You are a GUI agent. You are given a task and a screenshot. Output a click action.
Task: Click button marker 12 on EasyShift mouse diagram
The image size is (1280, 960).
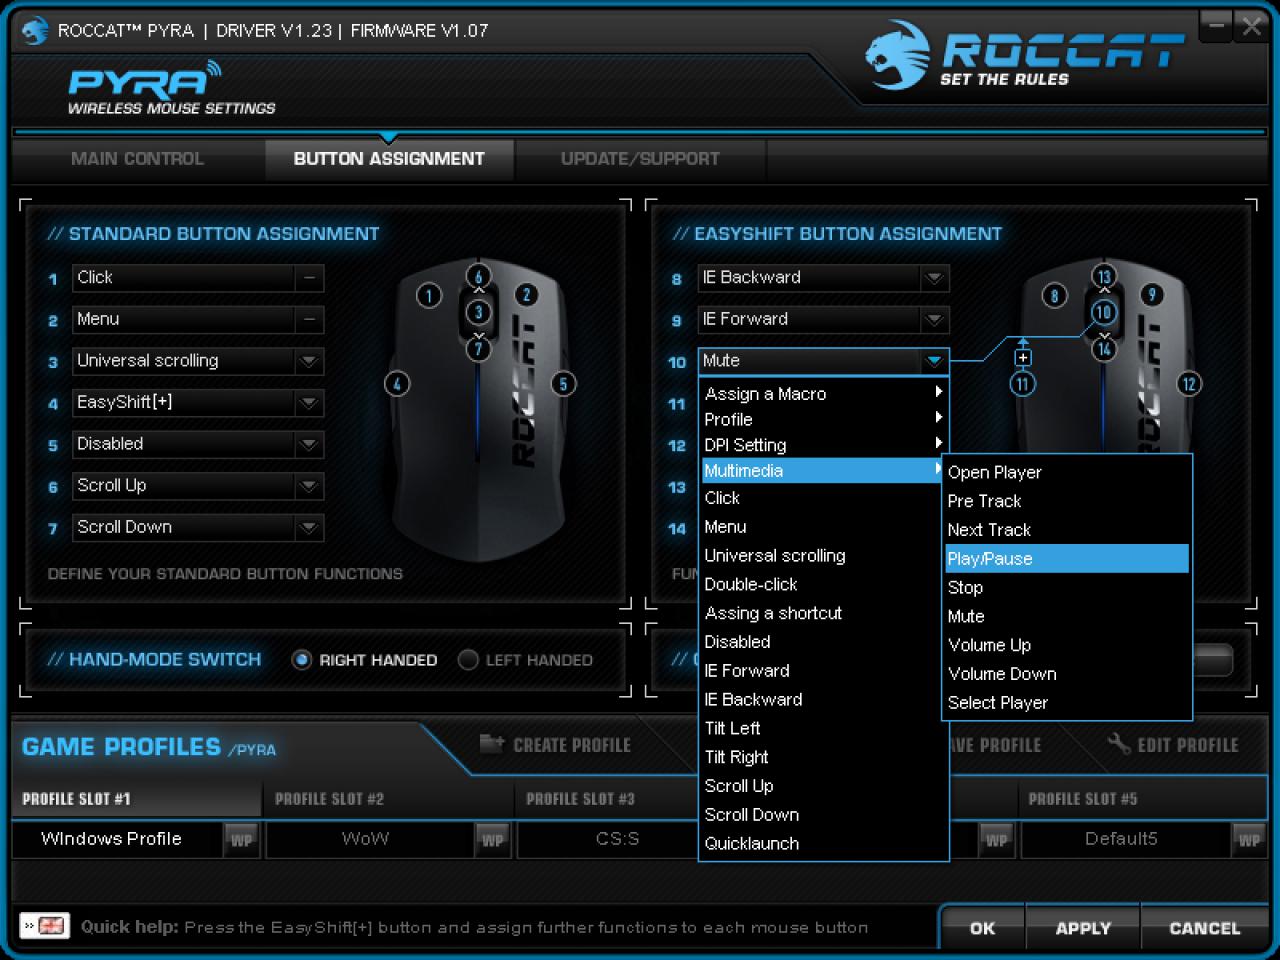[1189, 384]
